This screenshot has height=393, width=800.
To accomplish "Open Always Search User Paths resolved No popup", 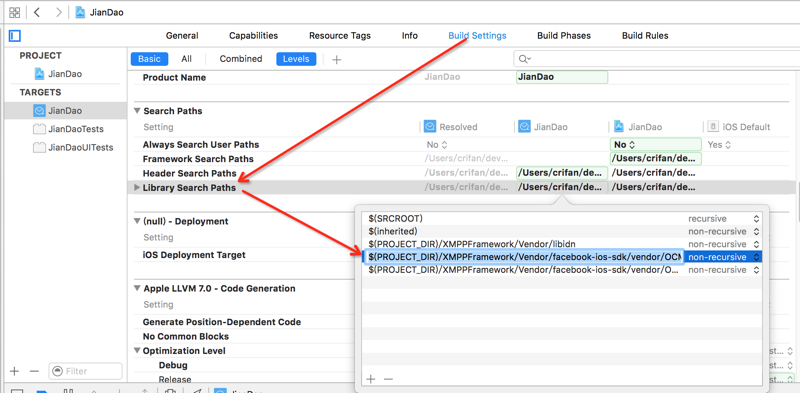I will point(437,145).
